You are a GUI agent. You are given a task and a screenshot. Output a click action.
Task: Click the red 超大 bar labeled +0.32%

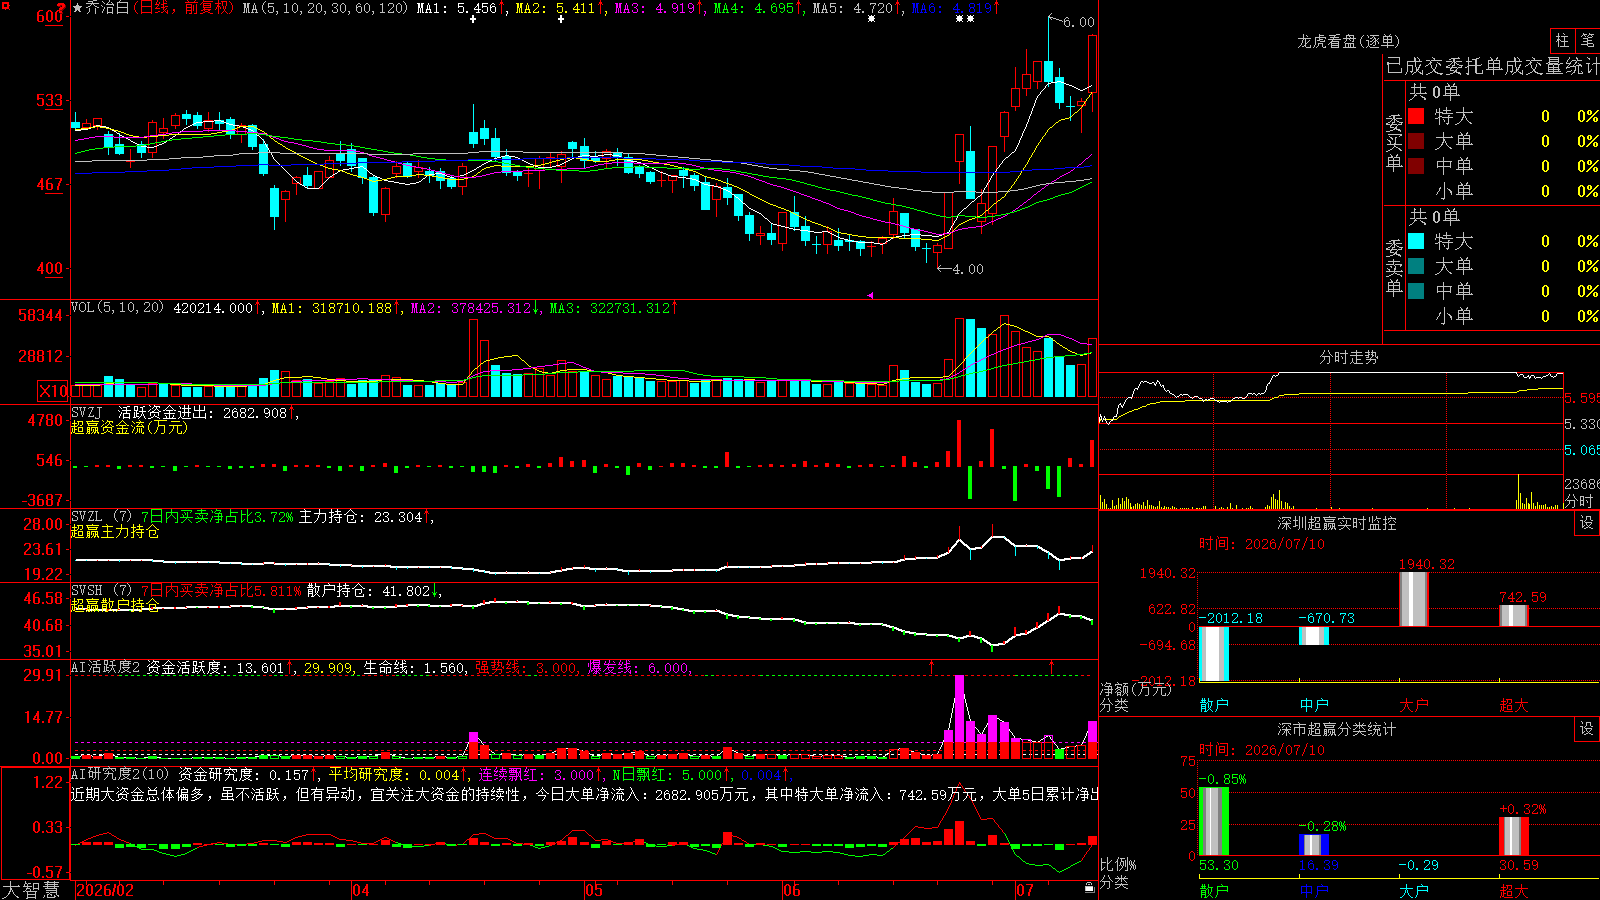click(1514, 836)
